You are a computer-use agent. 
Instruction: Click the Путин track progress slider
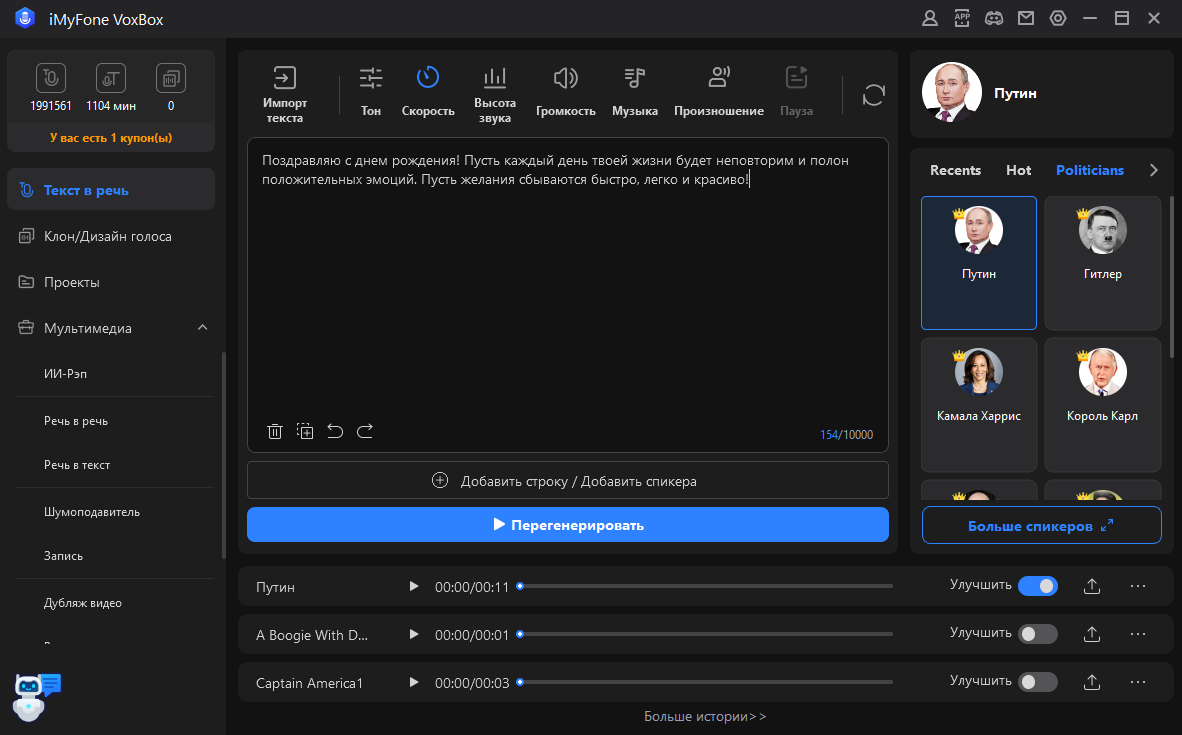coord(706,586)
